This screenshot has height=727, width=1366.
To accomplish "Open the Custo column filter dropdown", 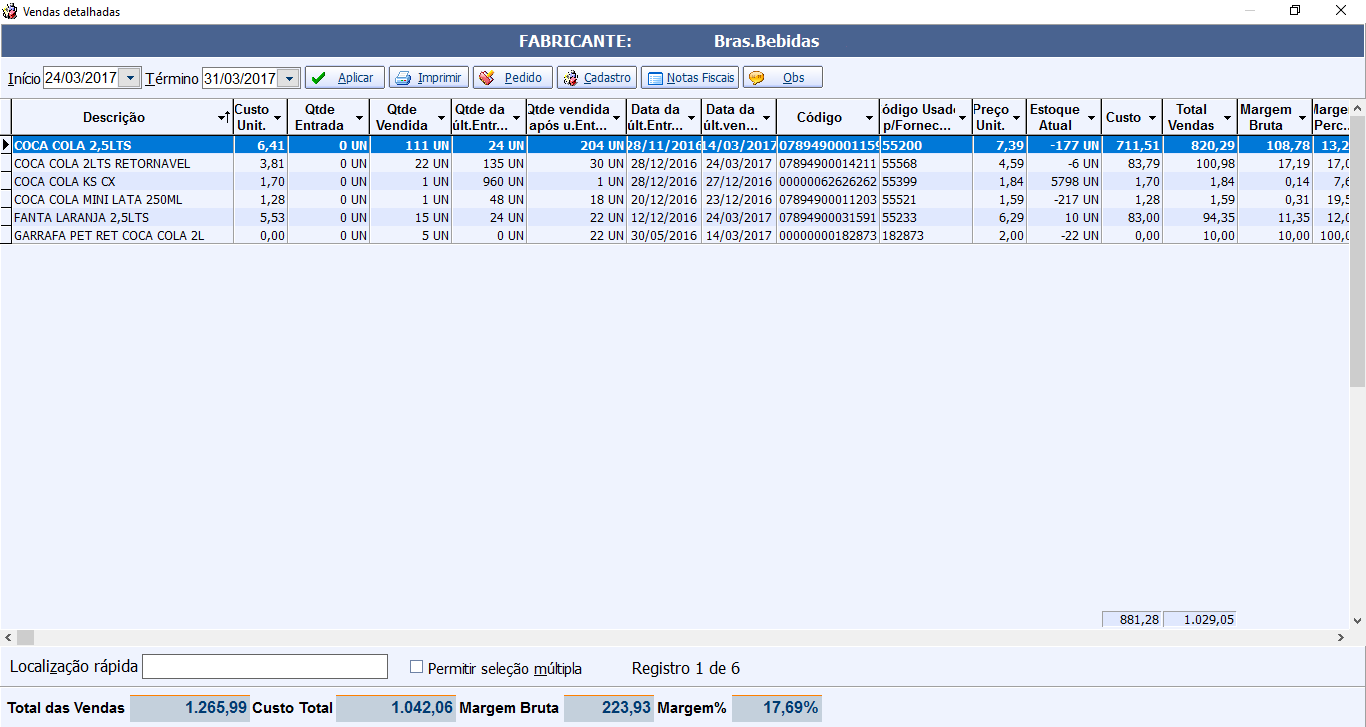I will coord(1153,118).
